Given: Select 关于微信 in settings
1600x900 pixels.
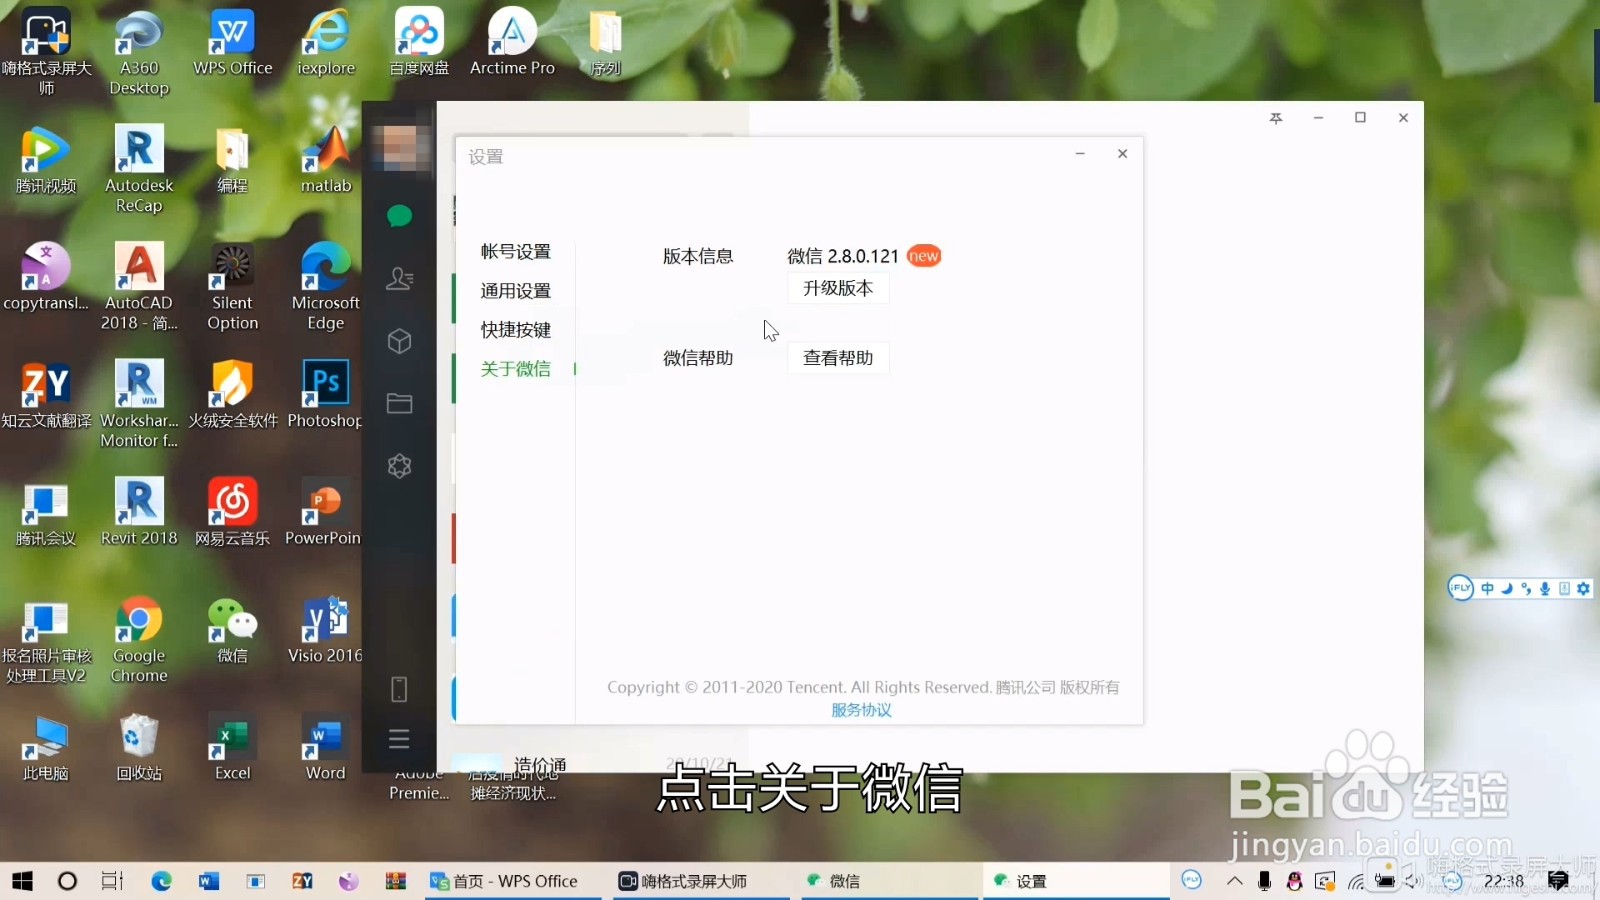Looking at the screenshot, I should click(515, 368).
